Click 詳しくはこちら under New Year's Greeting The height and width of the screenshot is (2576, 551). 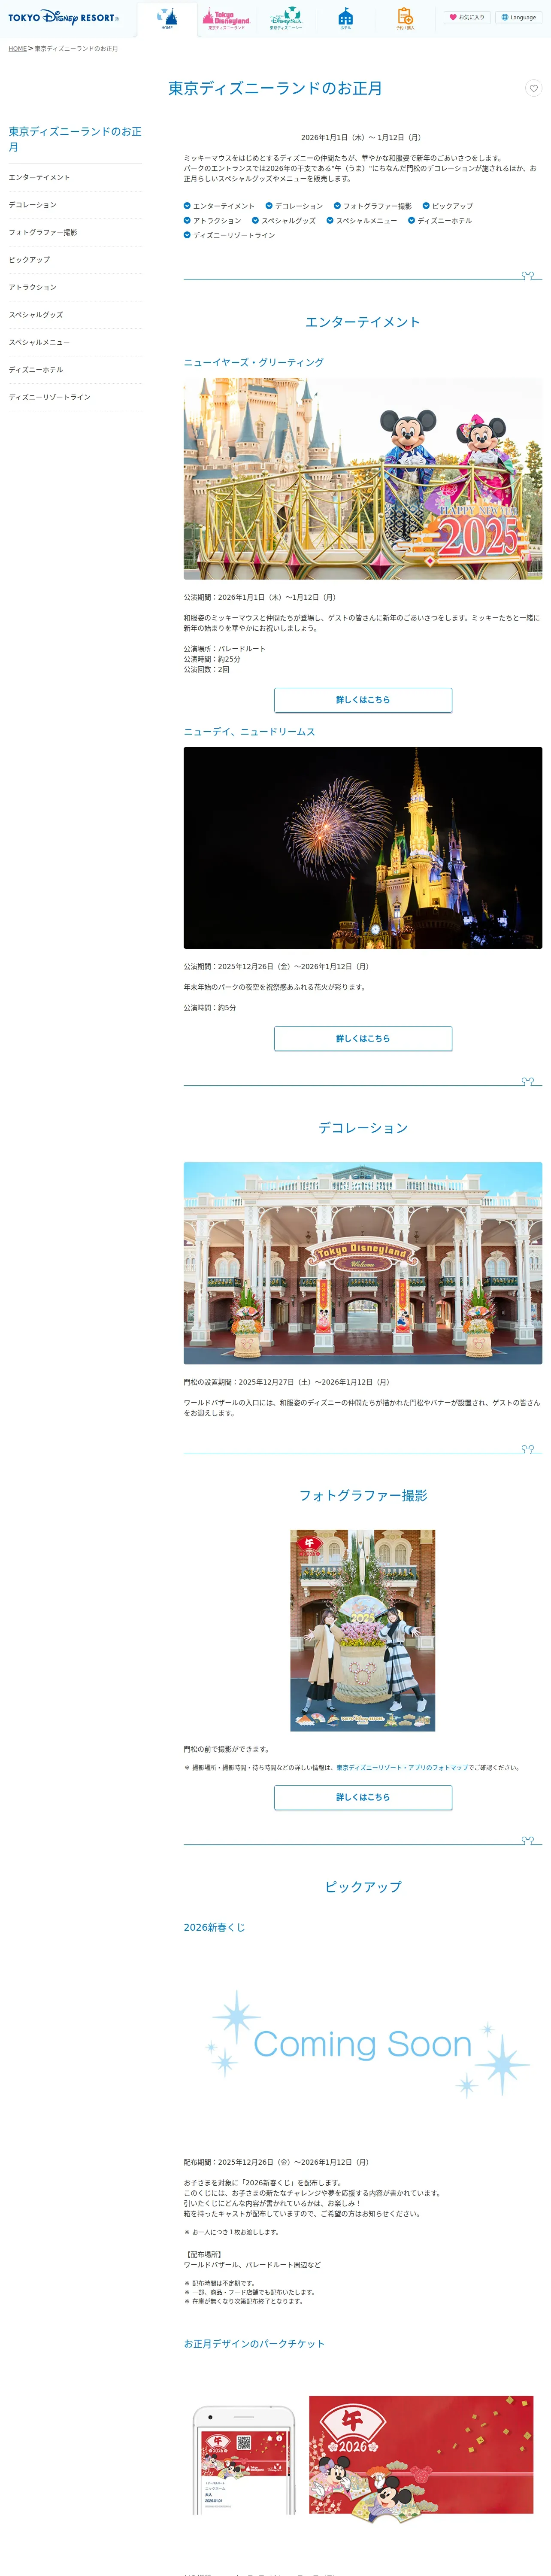click(363, 700)
